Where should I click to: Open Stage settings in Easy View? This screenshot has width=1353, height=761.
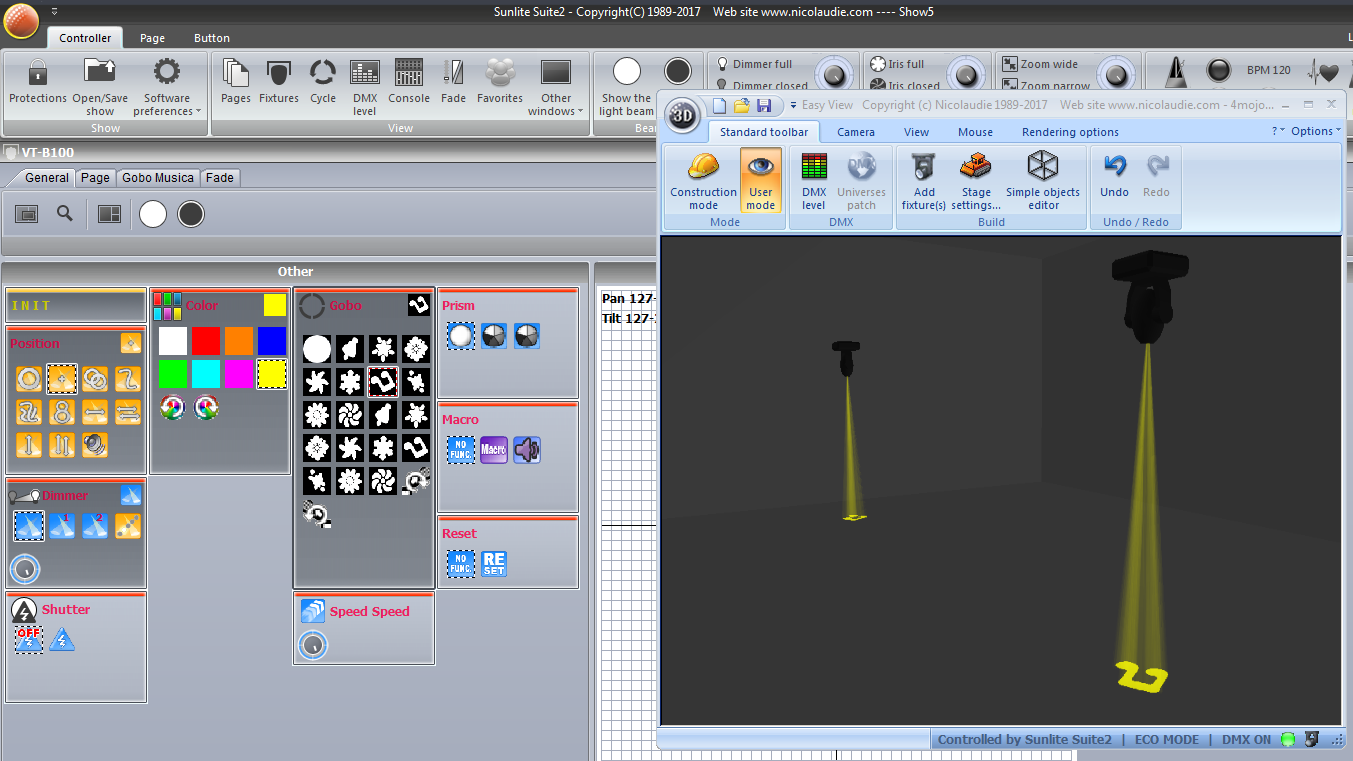coord(976,181)
